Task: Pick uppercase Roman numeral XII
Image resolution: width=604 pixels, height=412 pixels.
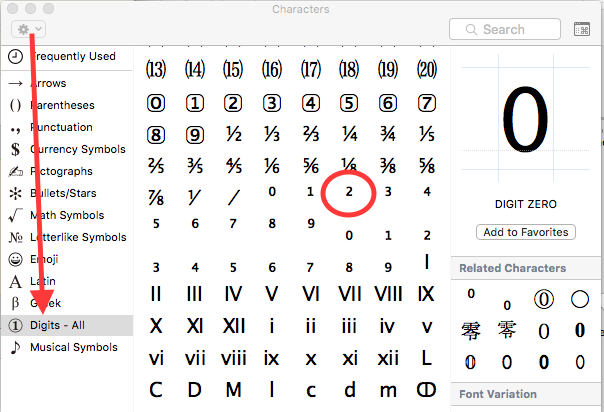Action: (234, 326)
